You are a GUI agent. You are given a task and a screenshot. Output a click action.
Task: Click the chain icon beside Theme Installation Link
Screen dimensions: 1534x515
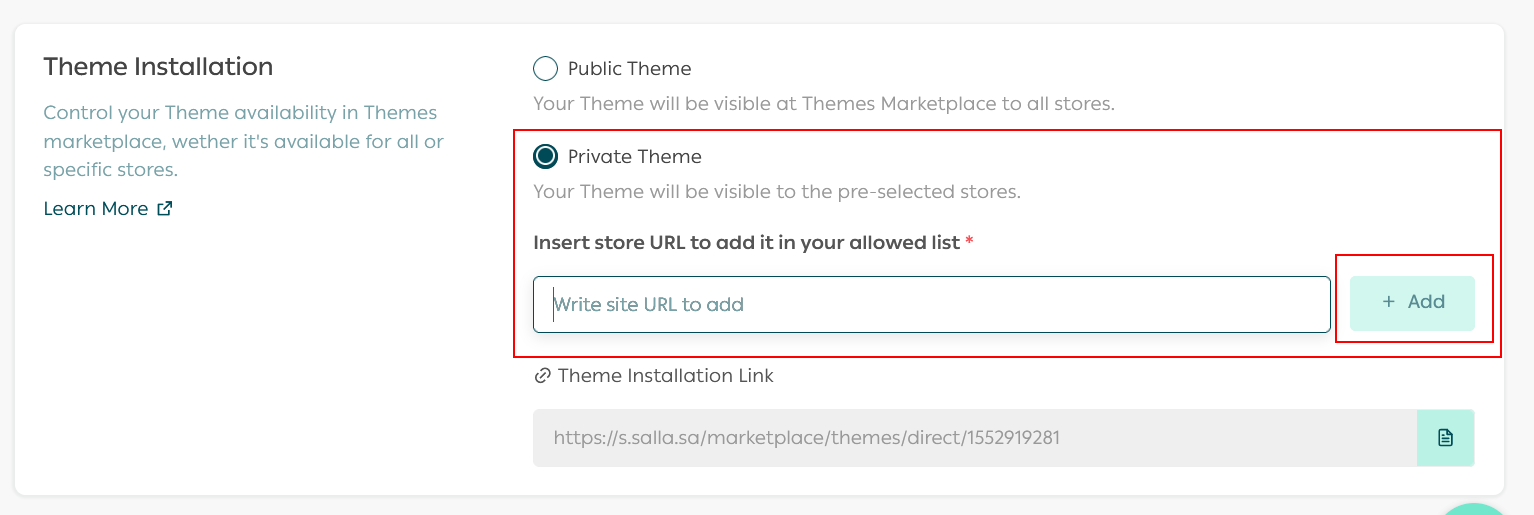543,376
